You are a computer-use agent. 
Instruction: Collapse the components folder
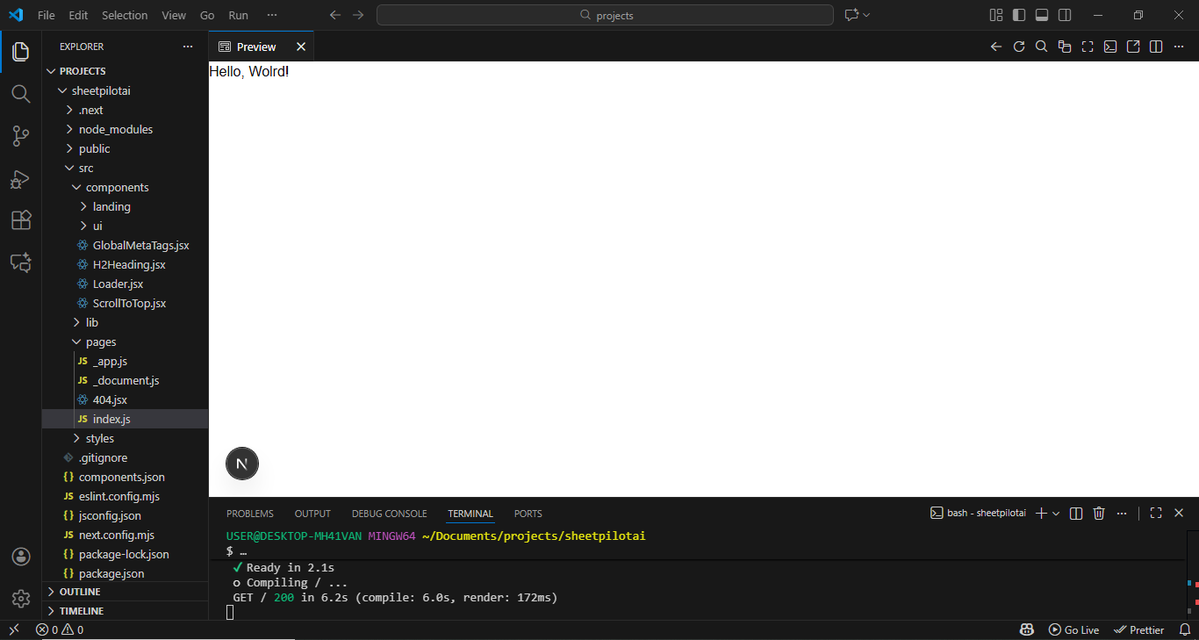point(125,187)
